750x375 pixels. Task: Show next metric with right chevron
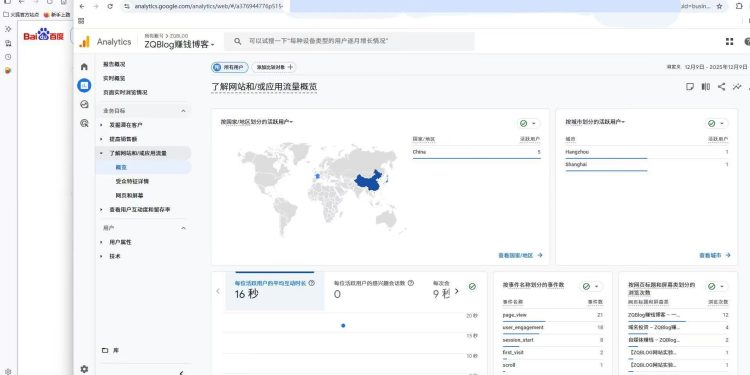[x=456, y=291]
